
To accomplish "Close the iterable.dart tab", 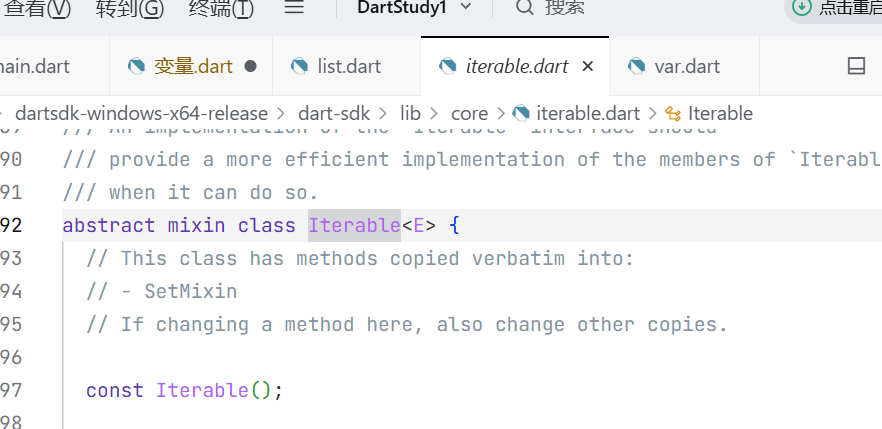I will click(588, 66).
